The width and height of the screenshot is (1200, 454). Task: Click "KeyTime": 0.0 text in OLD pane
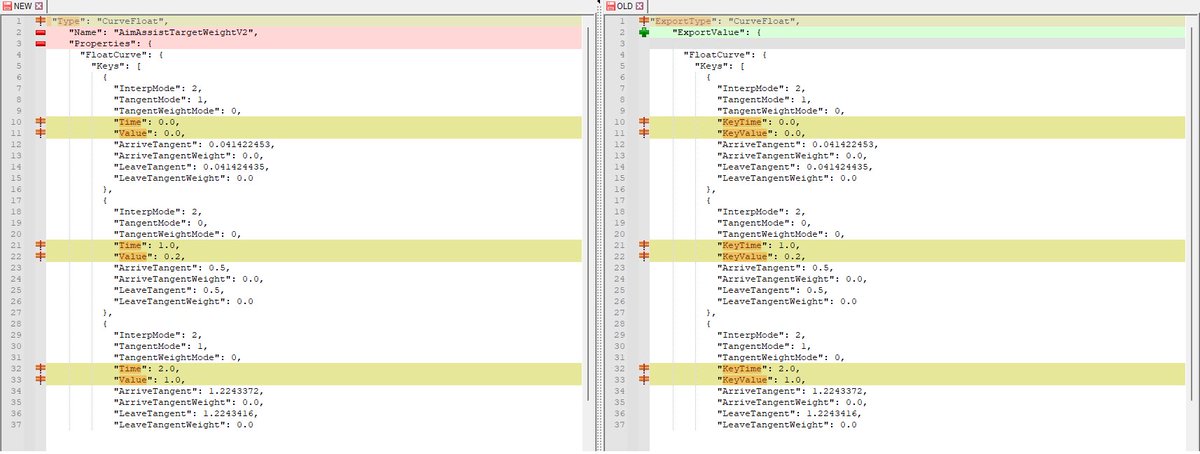pyautogui.click(x=761, y=122)
